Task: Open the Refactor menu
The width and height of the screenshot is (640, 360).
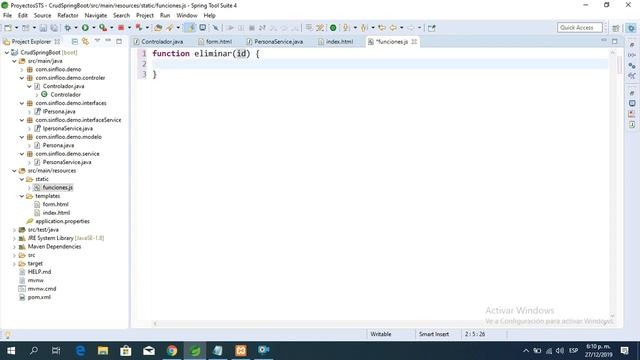Action: point(68,16)
